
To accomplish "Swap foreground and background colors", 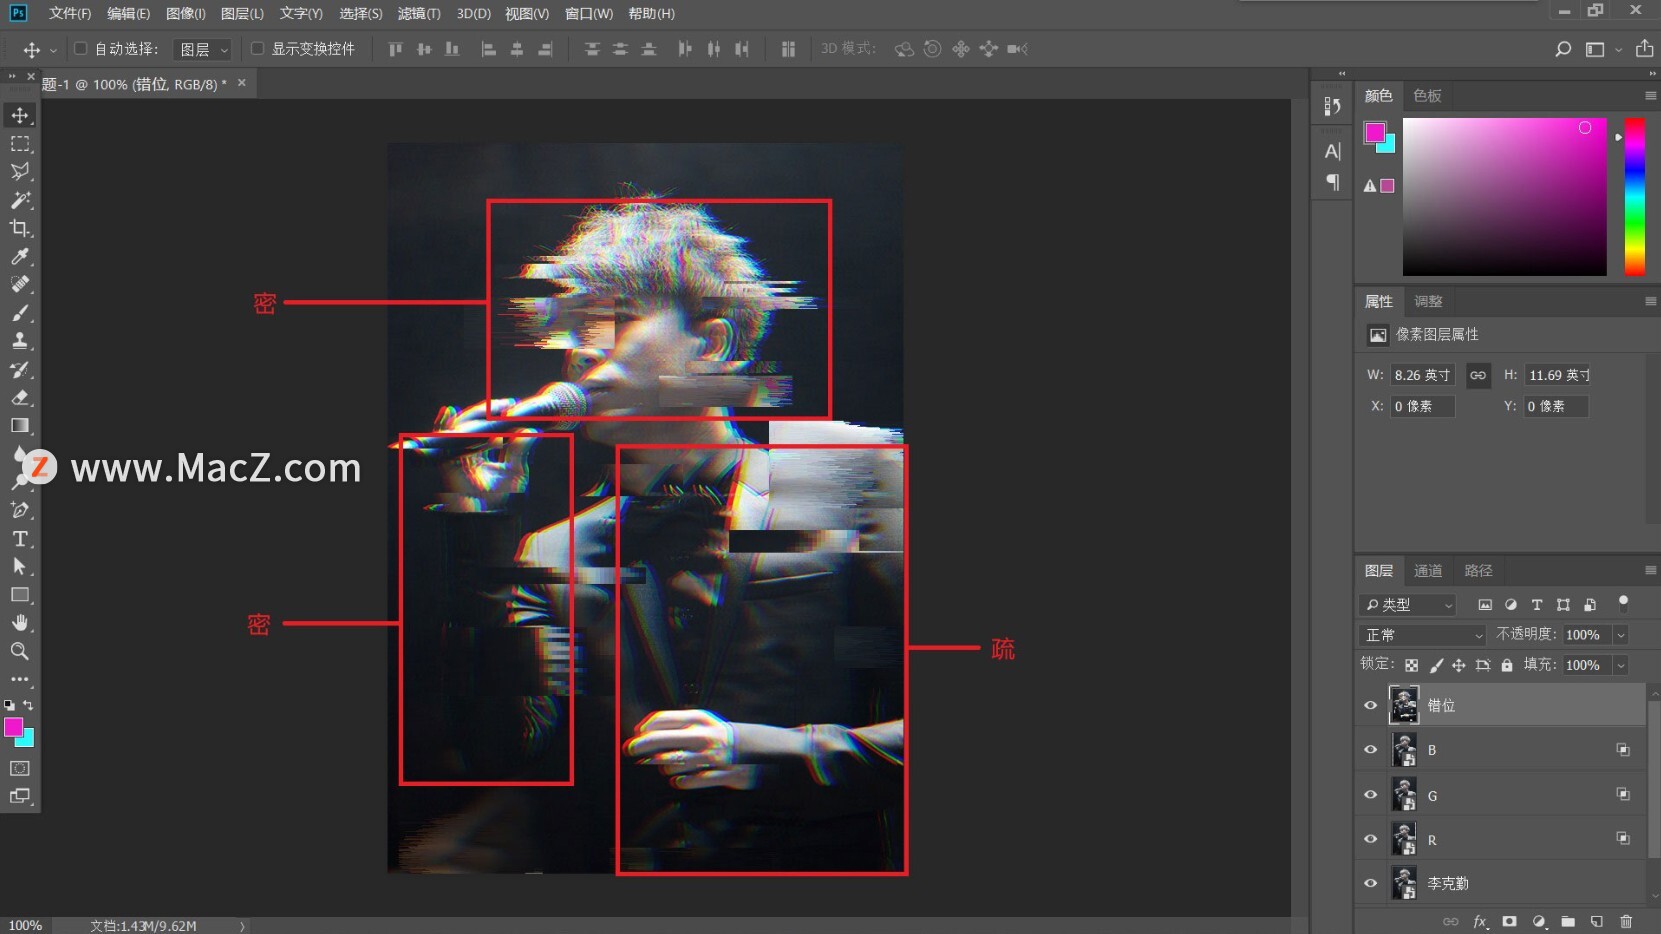I will 28,705.
